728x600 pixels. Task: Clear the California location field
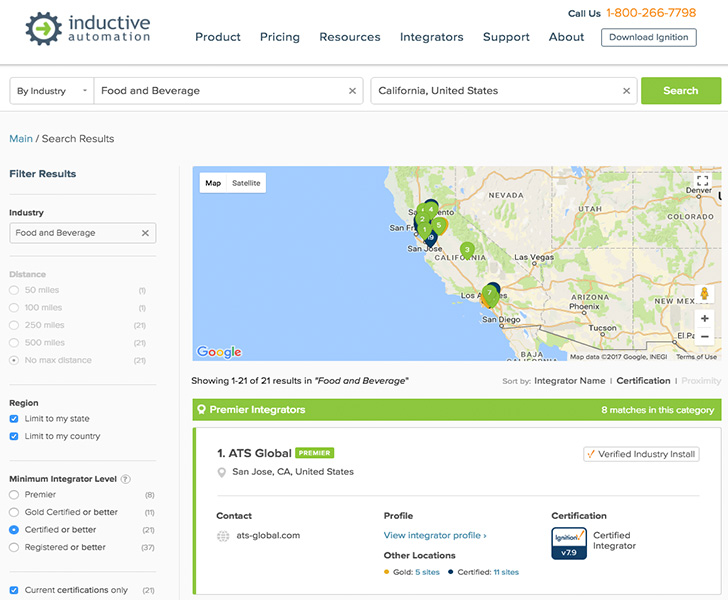click(x=626, y=91)
